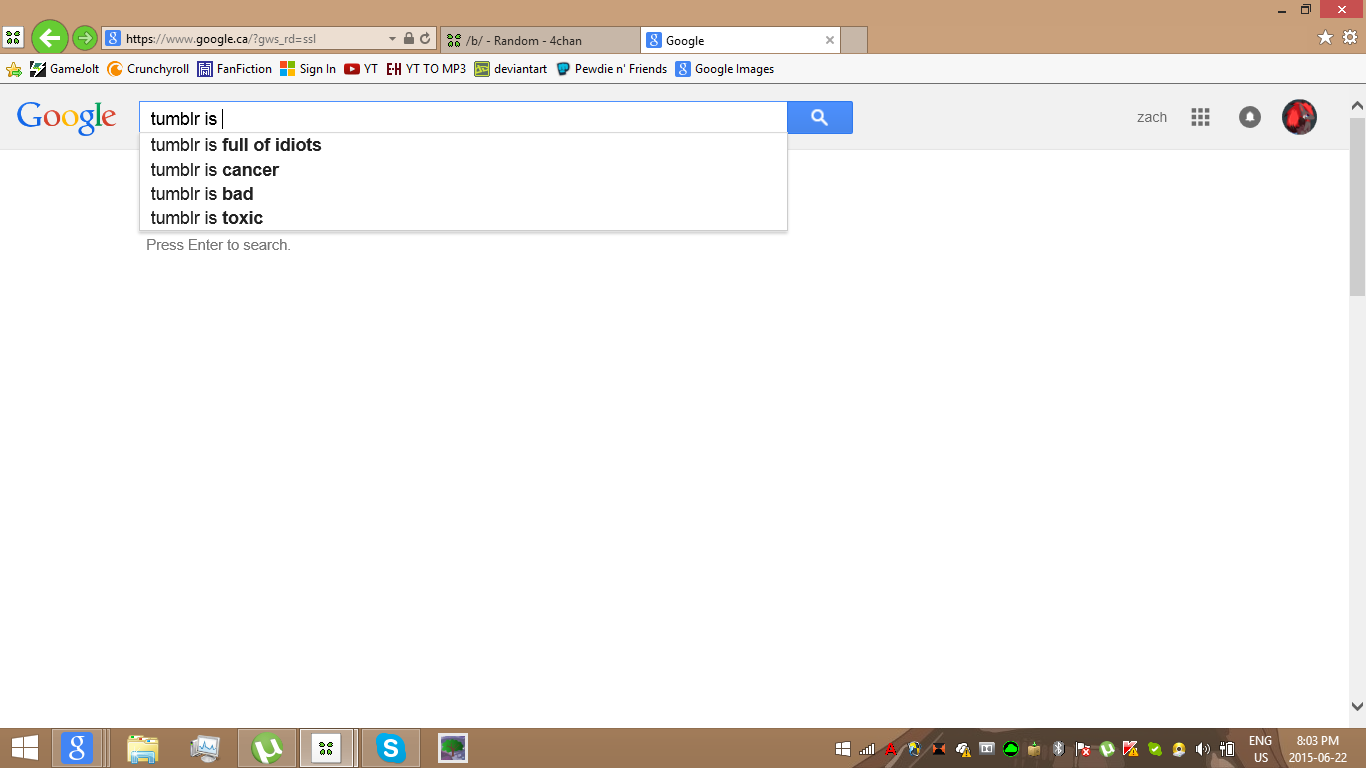Open the Crunchyroll bookmark
The image size is (1366, 768).
[x=148, y=69]
